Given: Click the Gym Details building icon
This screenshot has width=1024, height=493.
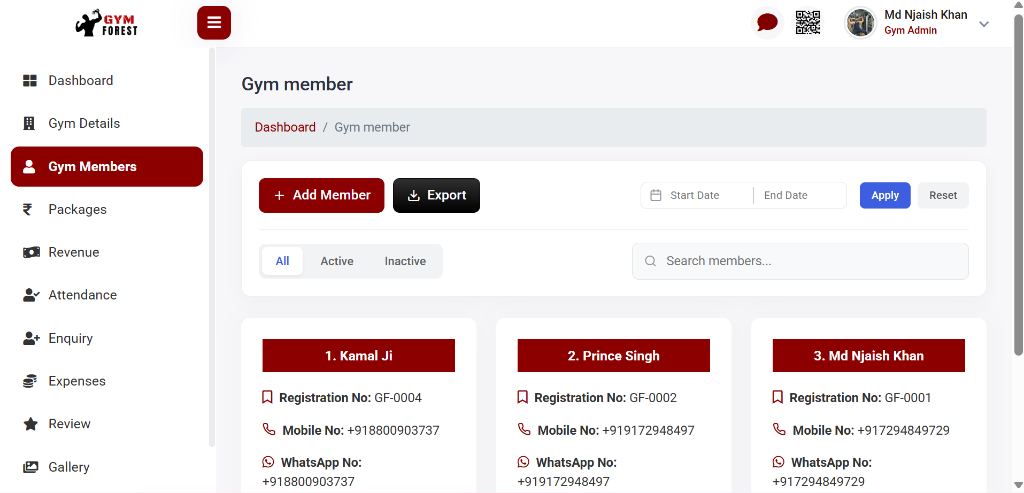Looking at the screenshot, I should (29, 123).
